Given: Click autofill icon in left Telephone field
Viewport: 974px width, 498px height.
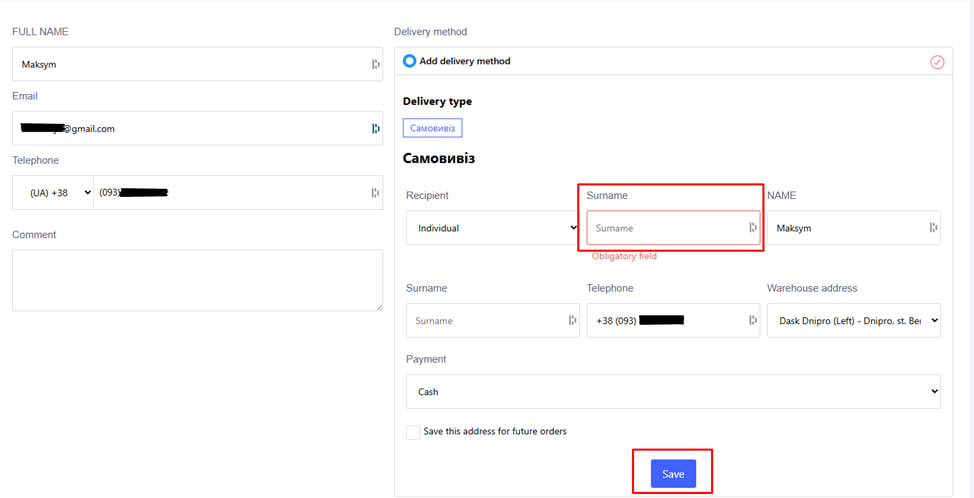Looking at the screenshot, I should click(x=375, y=193).
